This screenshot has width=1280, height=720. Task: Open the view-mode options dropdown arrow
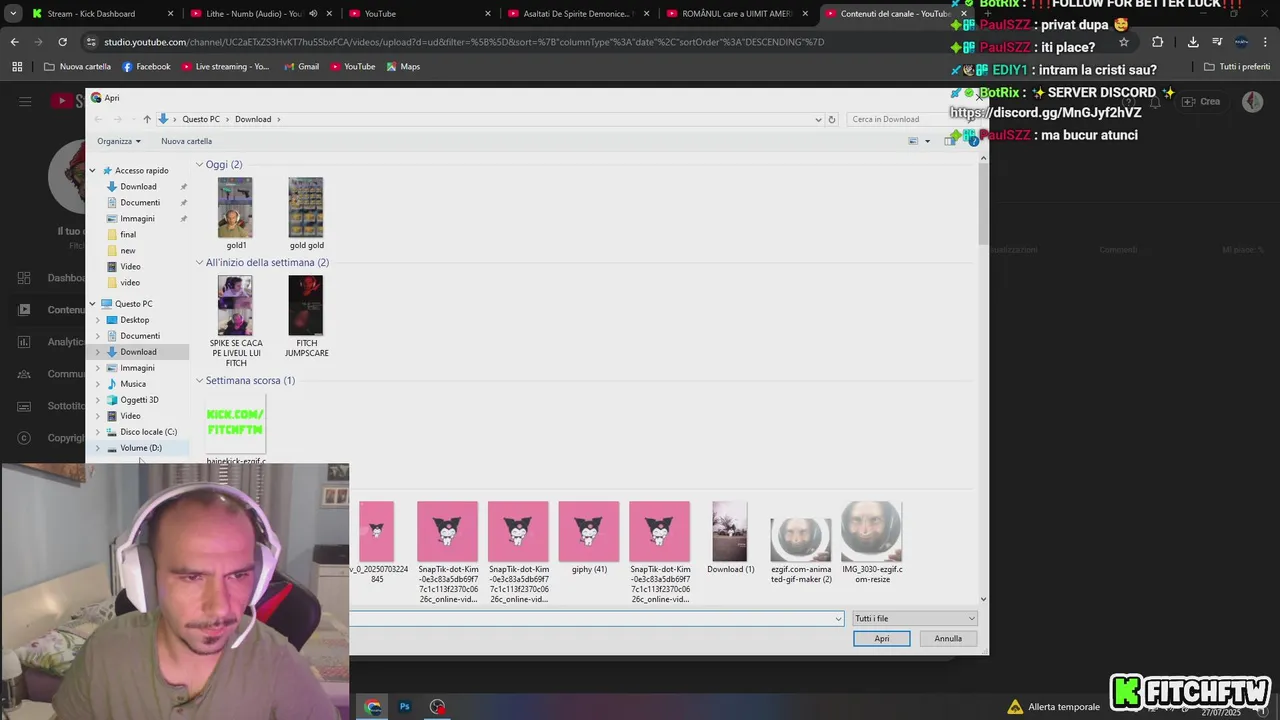927,141
